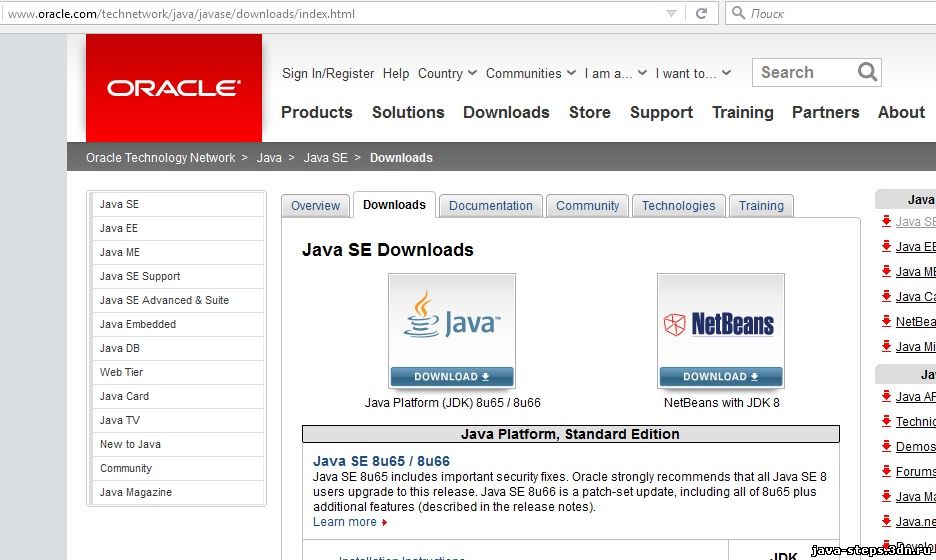
Task: Click the Java logo thumbnail
Action: pyautogui.click(x=452, y=321)
